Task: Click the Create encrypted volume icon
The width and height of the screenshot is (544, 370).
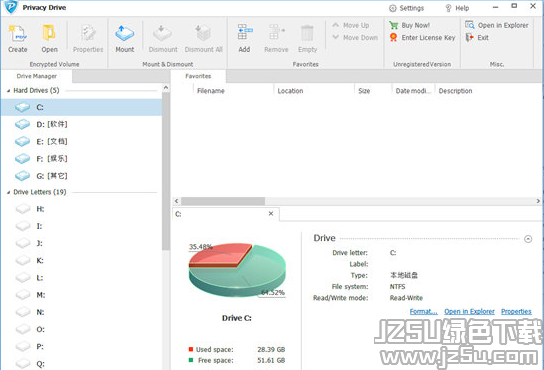Action: point(18,34)
